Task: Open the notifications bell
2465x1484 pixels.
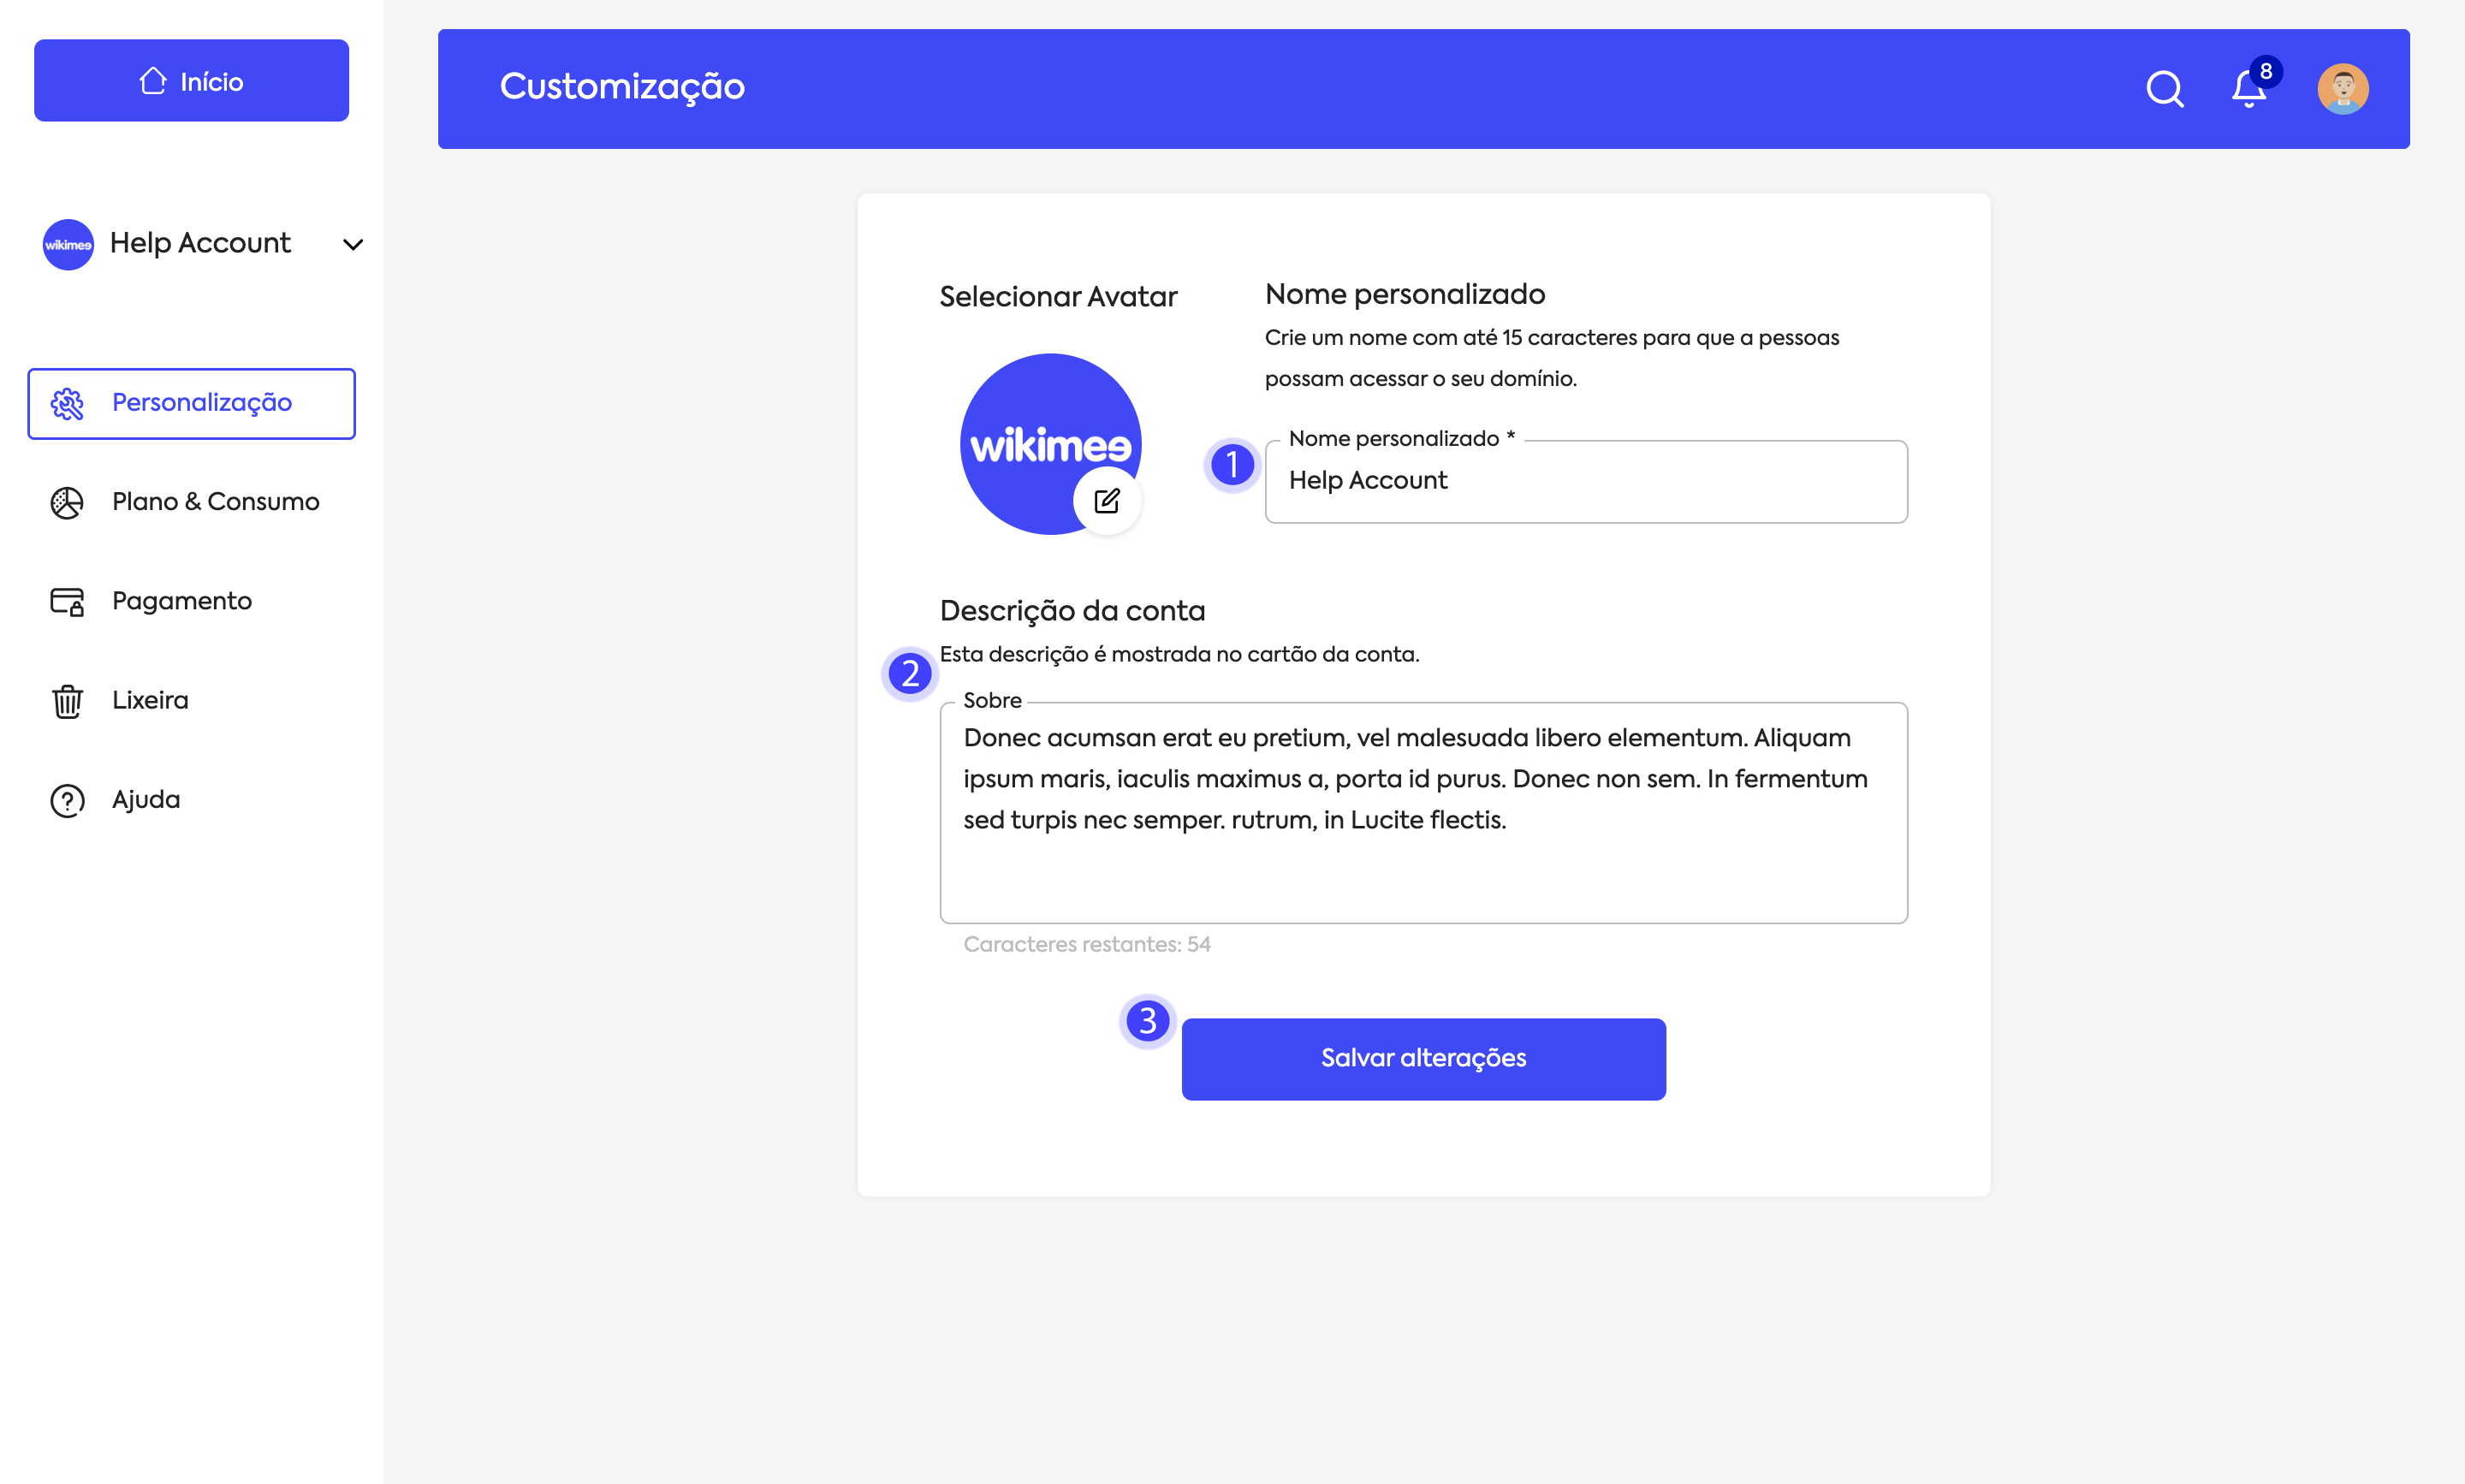Action: click(2248, 89)
